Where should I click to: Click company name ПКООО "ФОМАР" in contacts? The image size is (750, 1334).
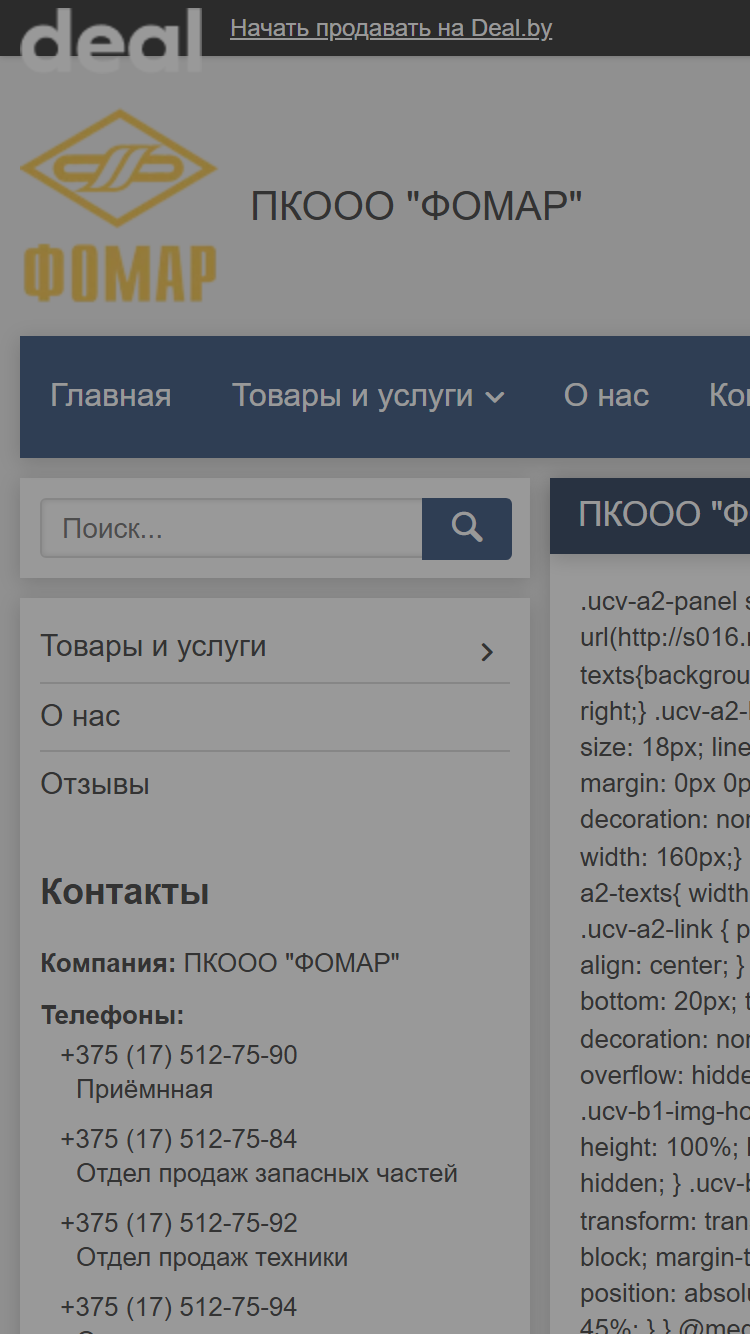[292, 964]
